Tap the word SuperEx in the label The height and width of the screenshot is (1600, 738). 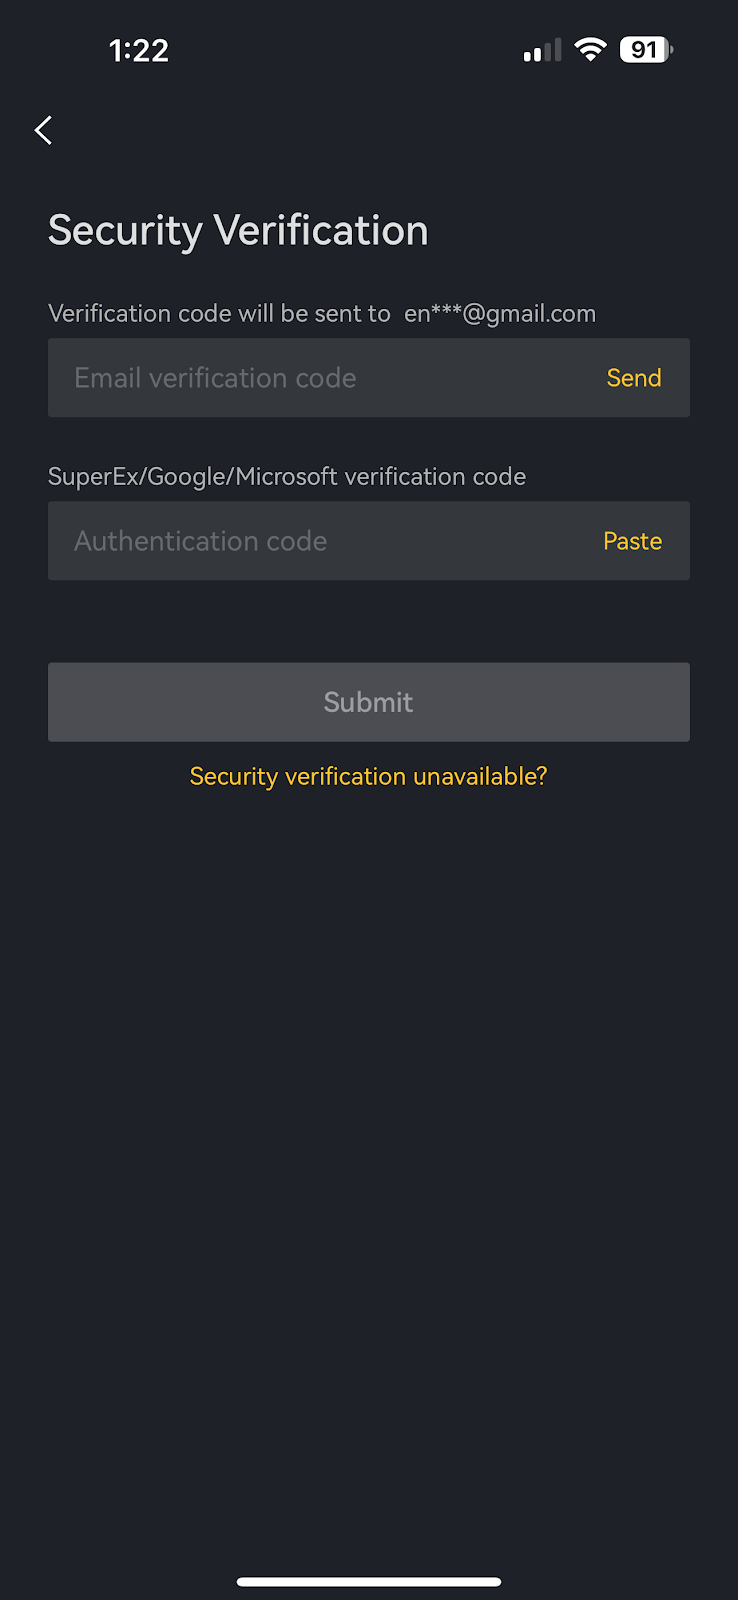pyautogui.click(x=94, y=477)
